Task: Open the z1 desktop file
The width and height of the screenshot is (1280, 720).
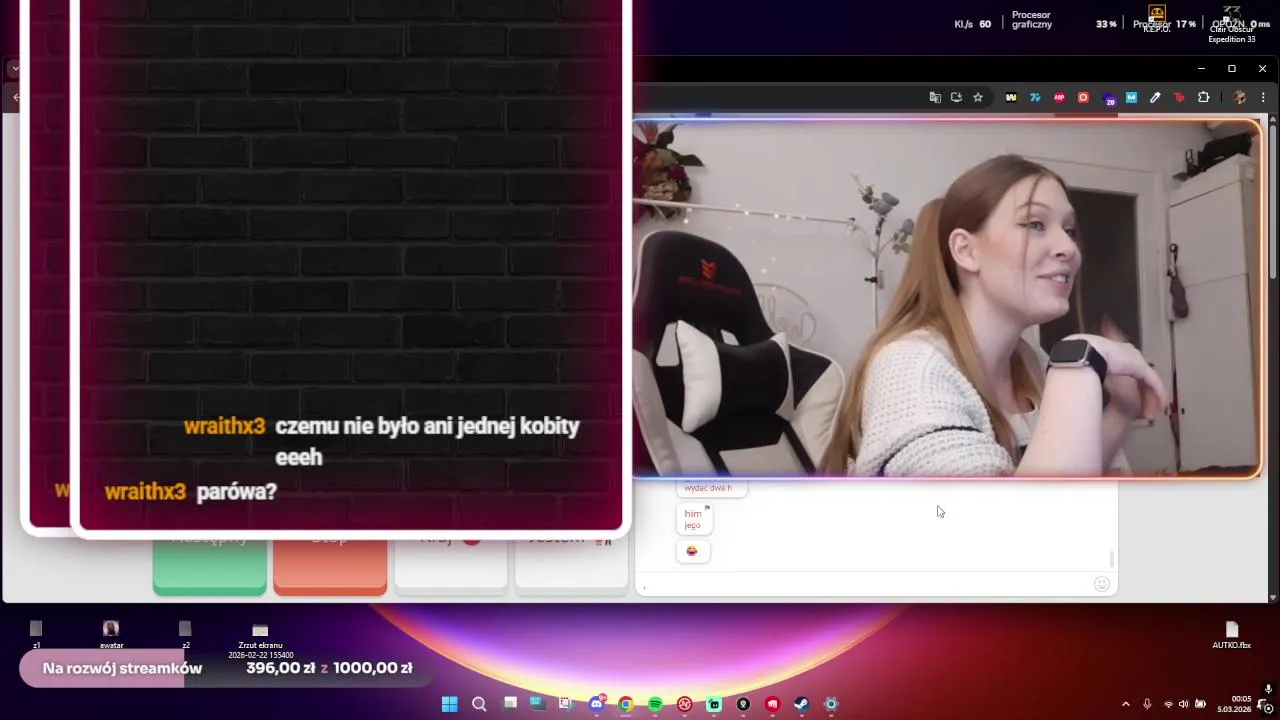Action: 36,634
